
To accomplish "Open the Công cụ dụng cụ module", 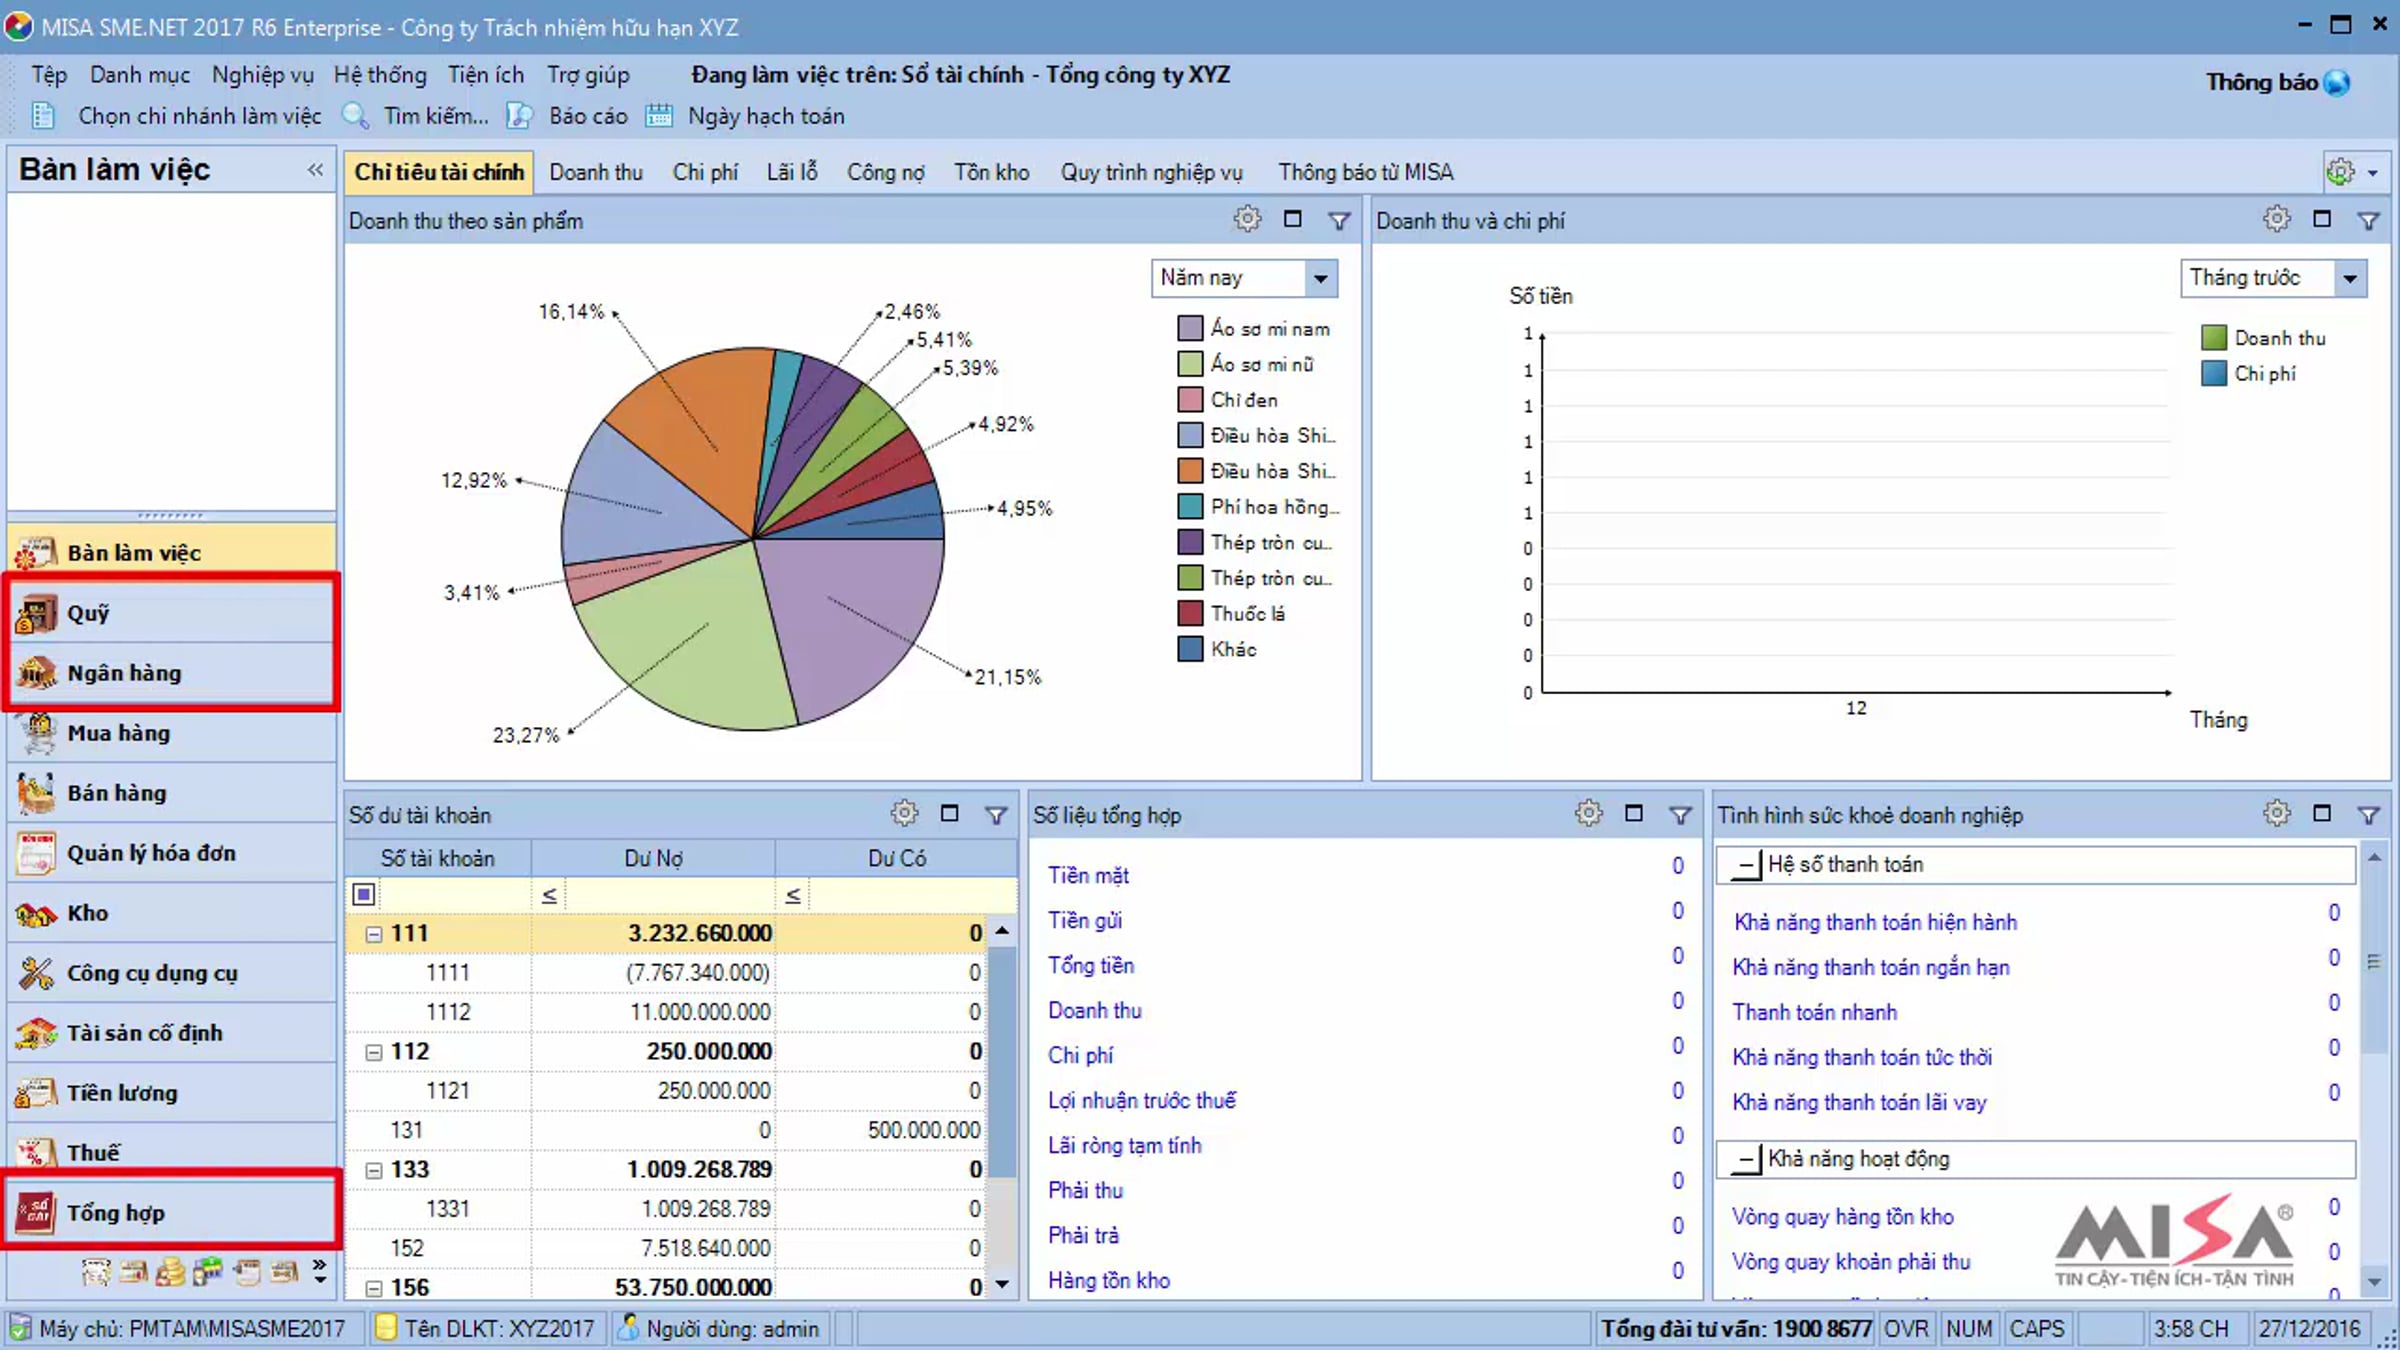I will (x=172, y=973).
